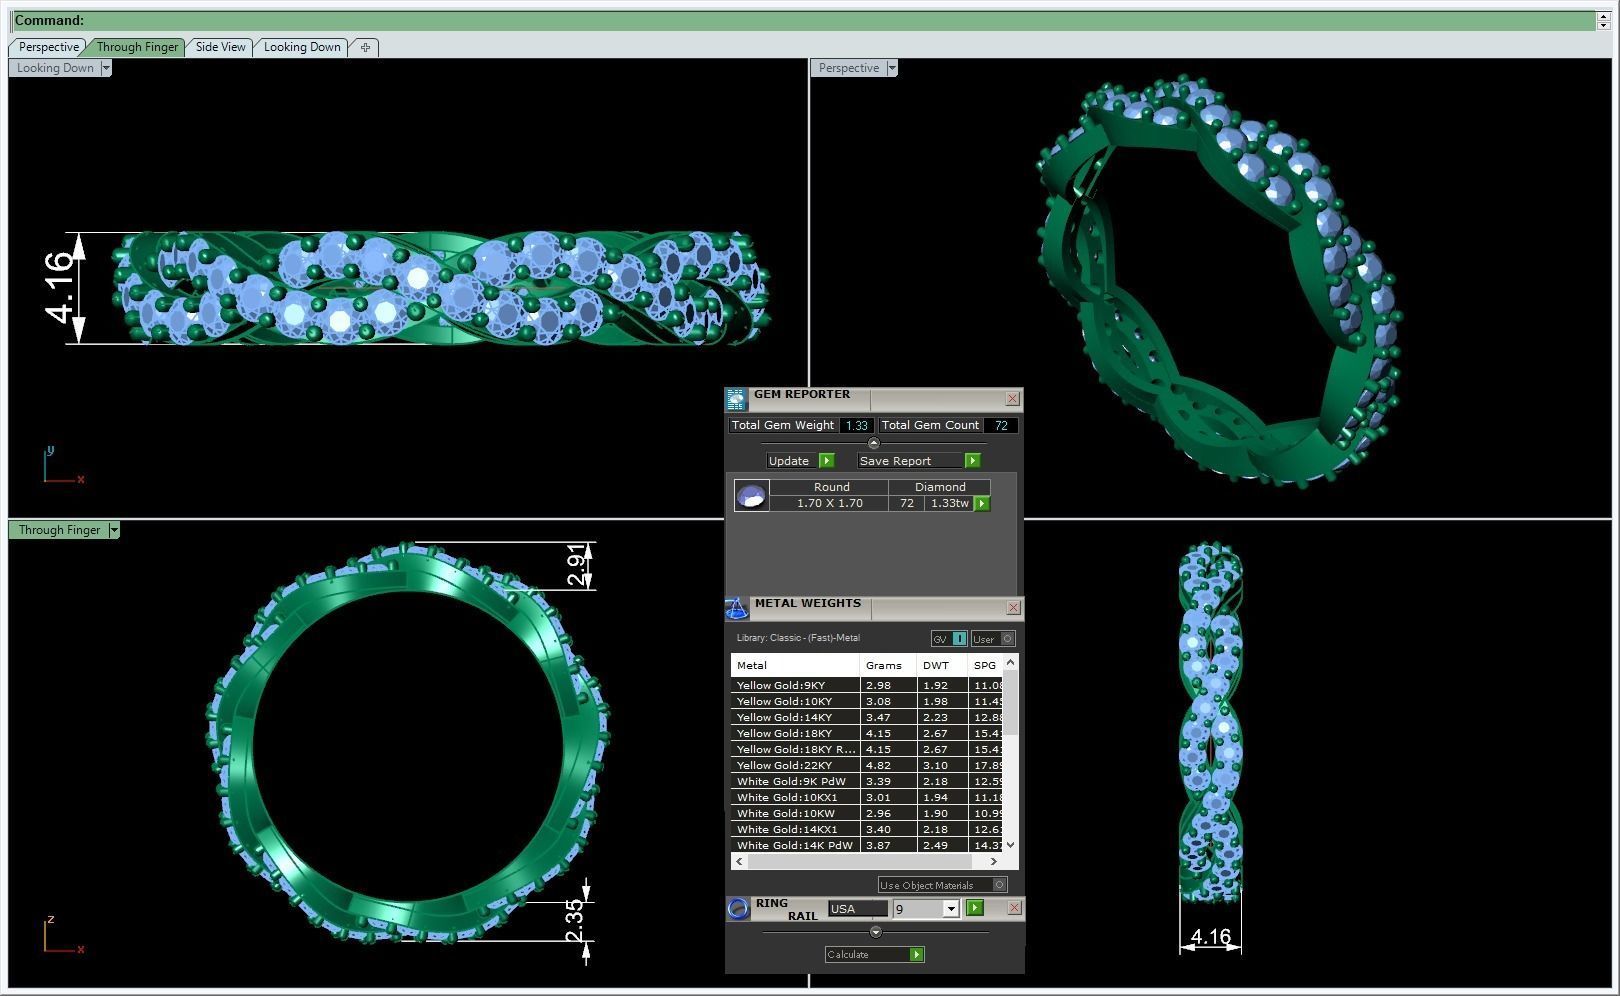
Task: Open the Perspective viewport menu arrow
Action: [x=892, y=68]
